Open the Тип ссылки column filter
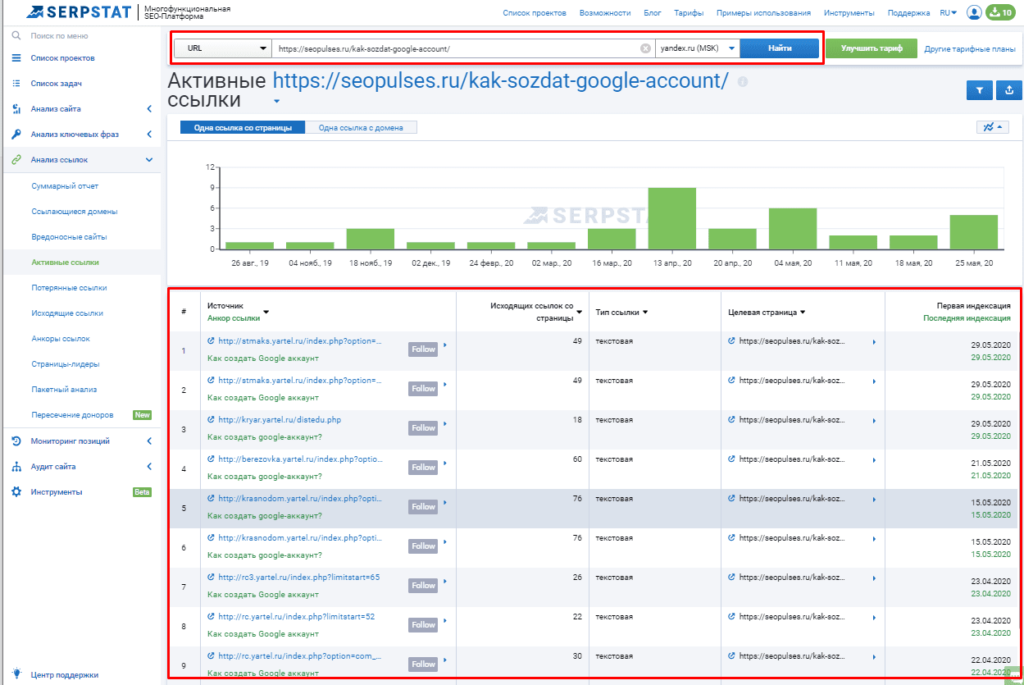This screenshot has width=1024, height=685. coord(645,312)
